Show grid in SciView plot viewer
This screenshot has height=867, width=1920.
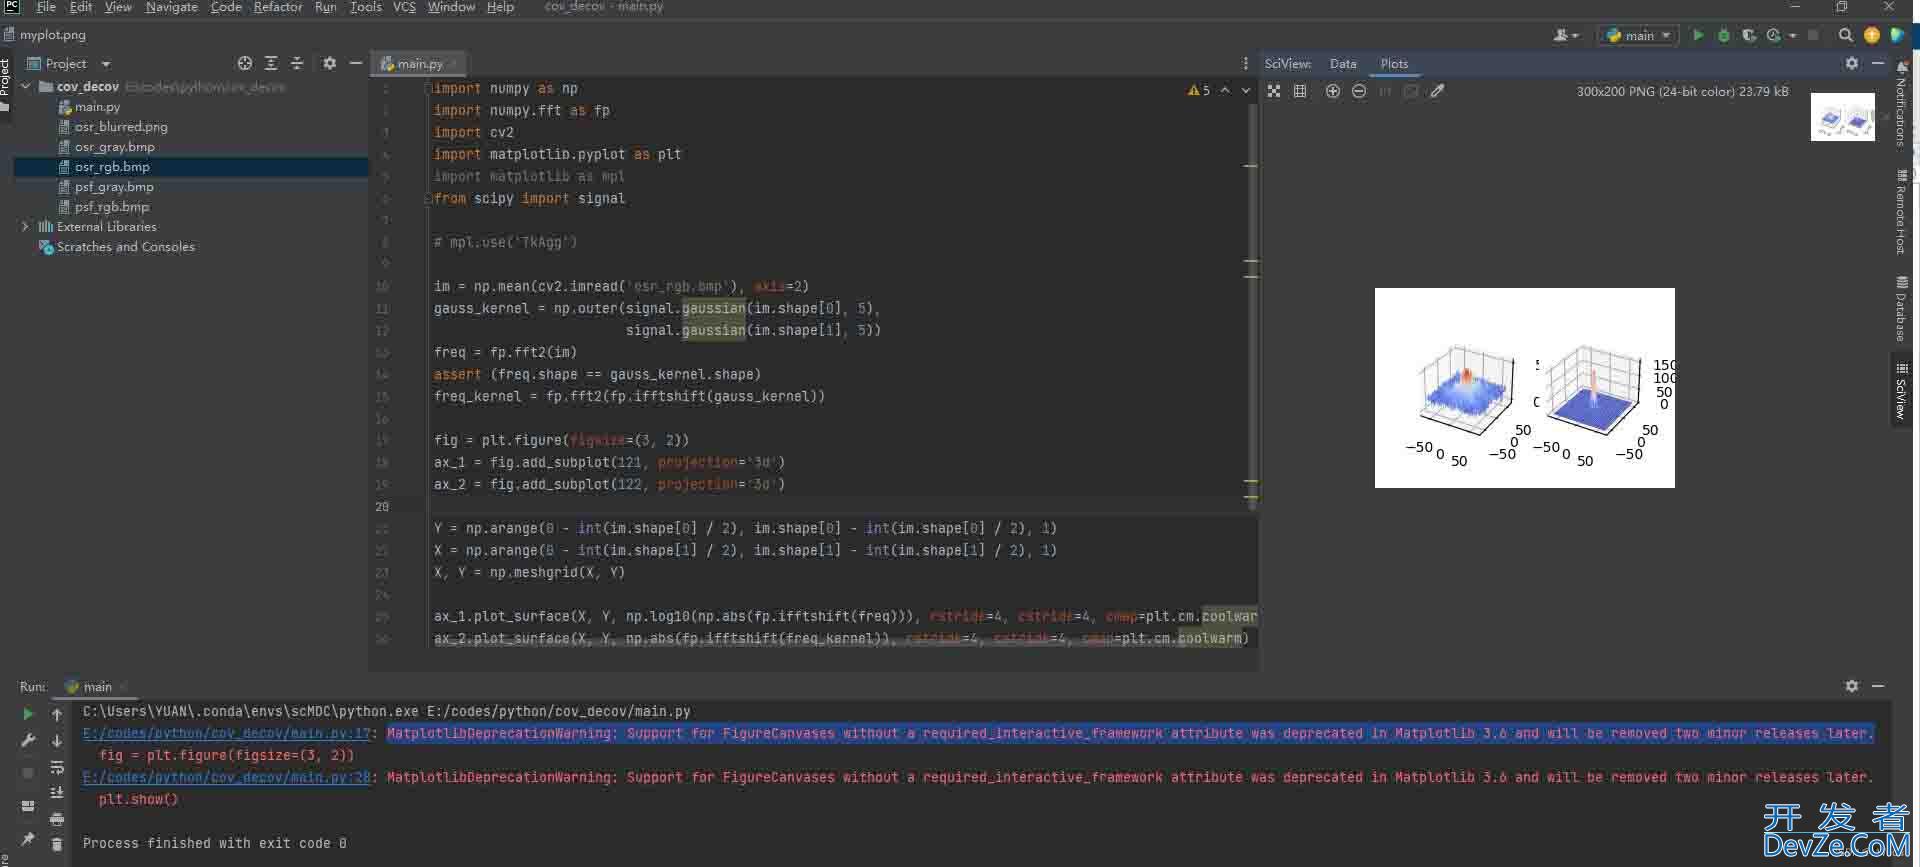(x=1300, y=91)
